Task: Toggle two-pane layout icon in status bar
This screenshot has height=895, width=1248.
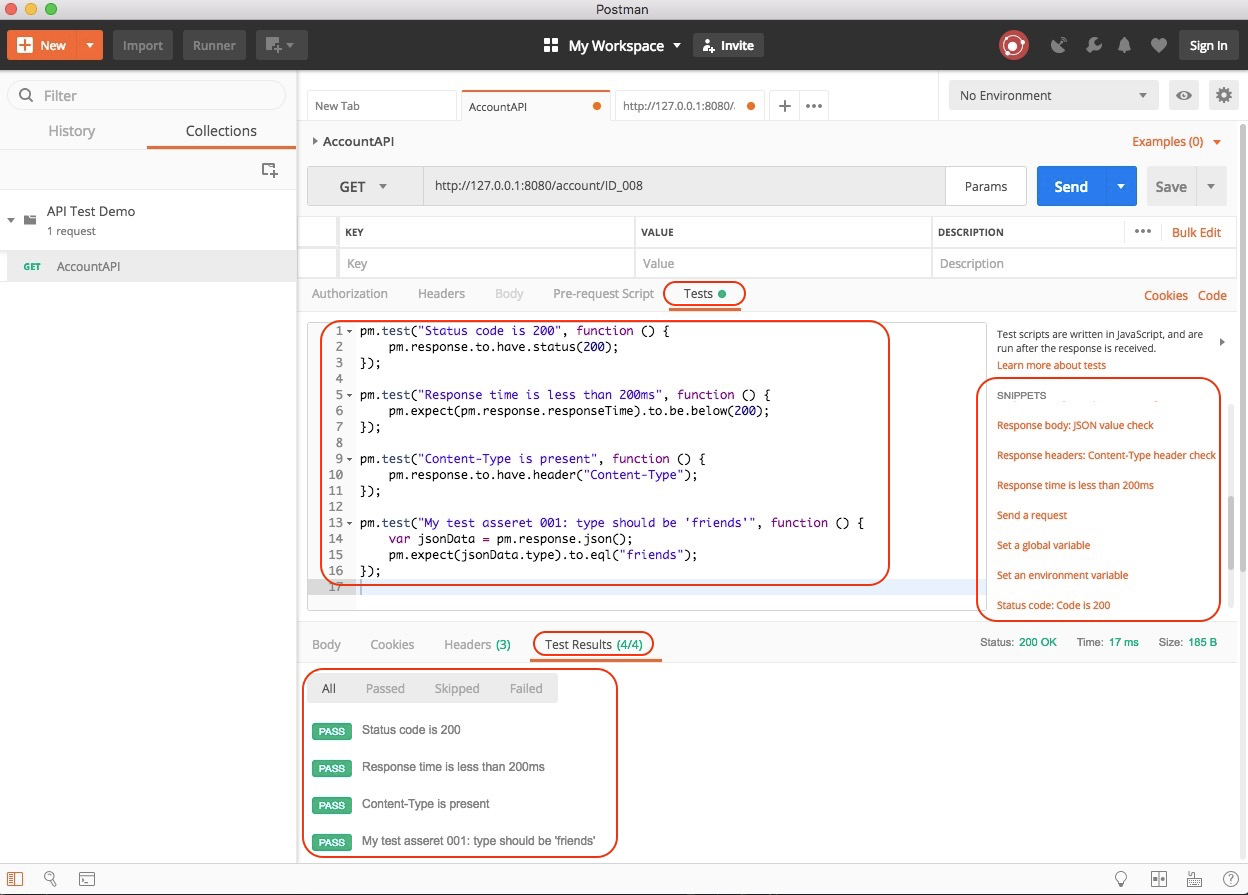Action: click(x=1159, y=879)
